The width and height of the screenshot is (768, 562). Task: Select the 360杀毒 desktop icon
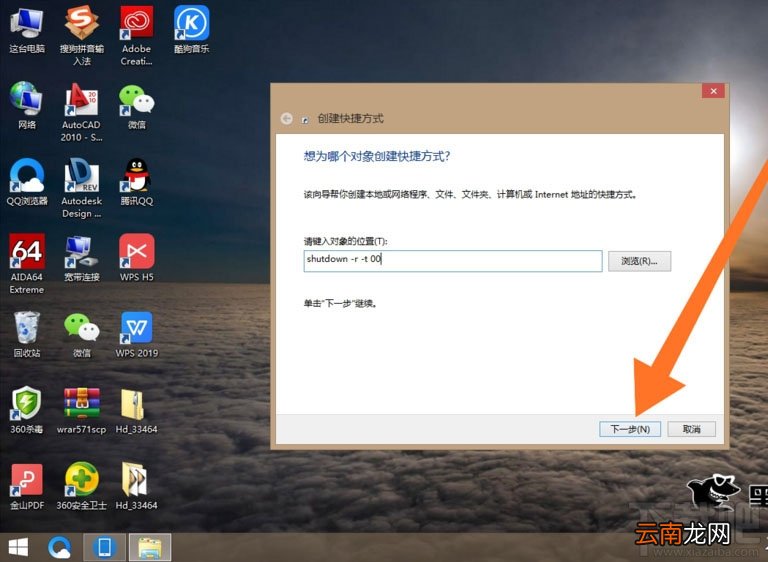pos(27,410)
